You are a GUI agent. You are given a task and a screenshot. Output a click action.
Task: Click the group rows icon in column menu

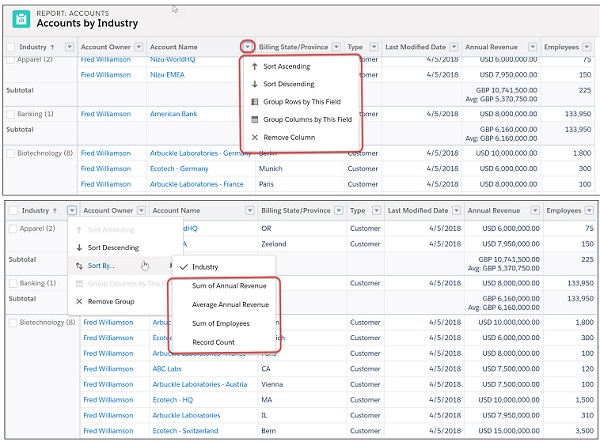(255, 102)
